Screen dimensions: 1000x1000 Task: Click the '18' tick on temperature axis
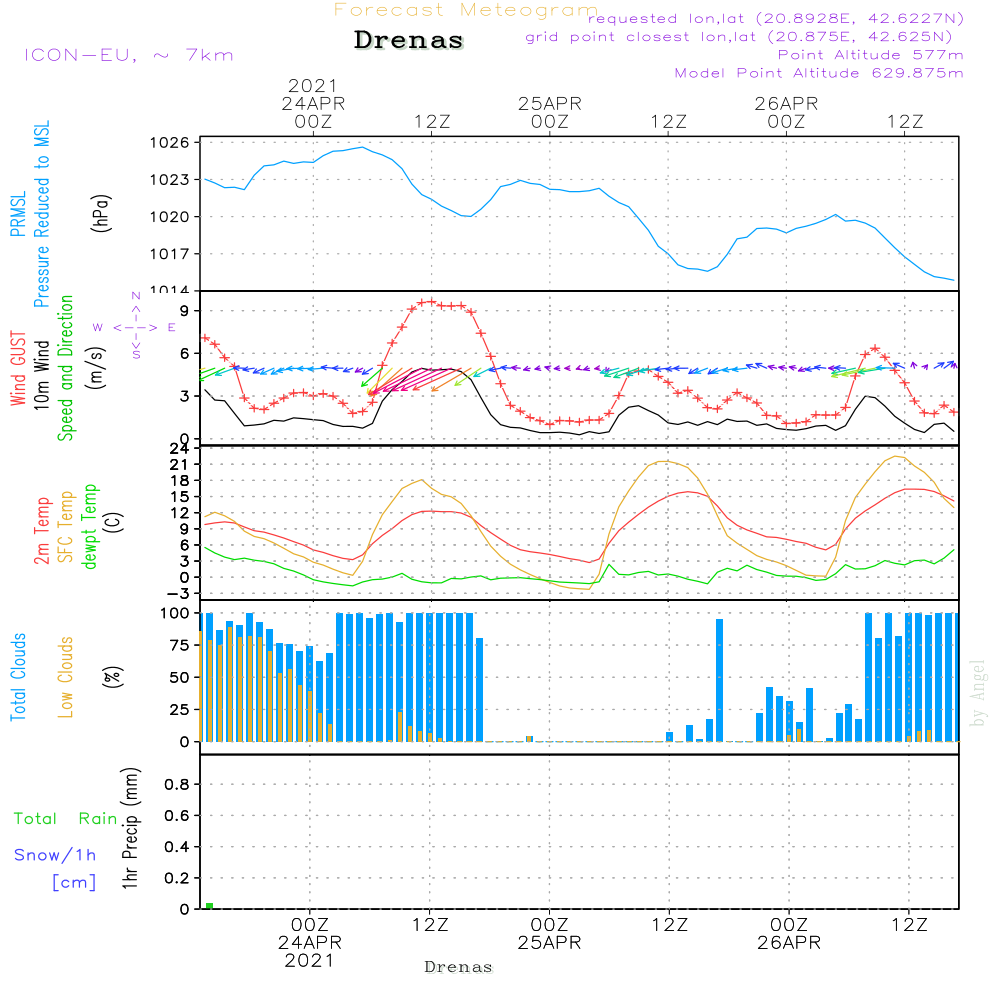coord(180,481)
